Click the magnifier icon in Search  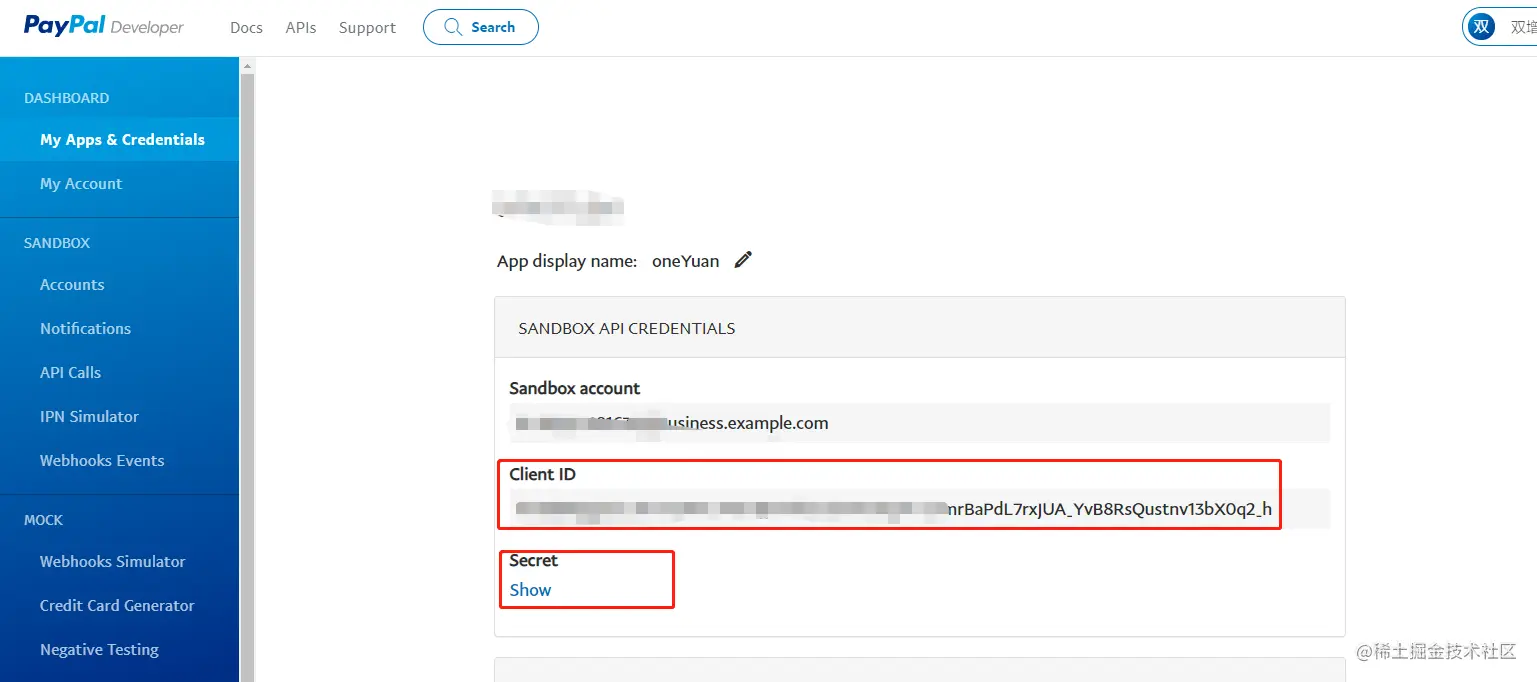click(453, 27)
